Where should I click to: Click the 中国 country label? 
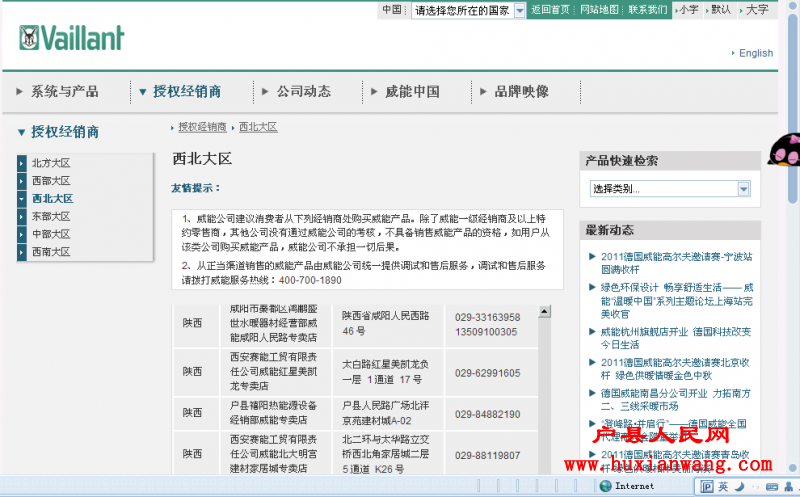[391, 10]
